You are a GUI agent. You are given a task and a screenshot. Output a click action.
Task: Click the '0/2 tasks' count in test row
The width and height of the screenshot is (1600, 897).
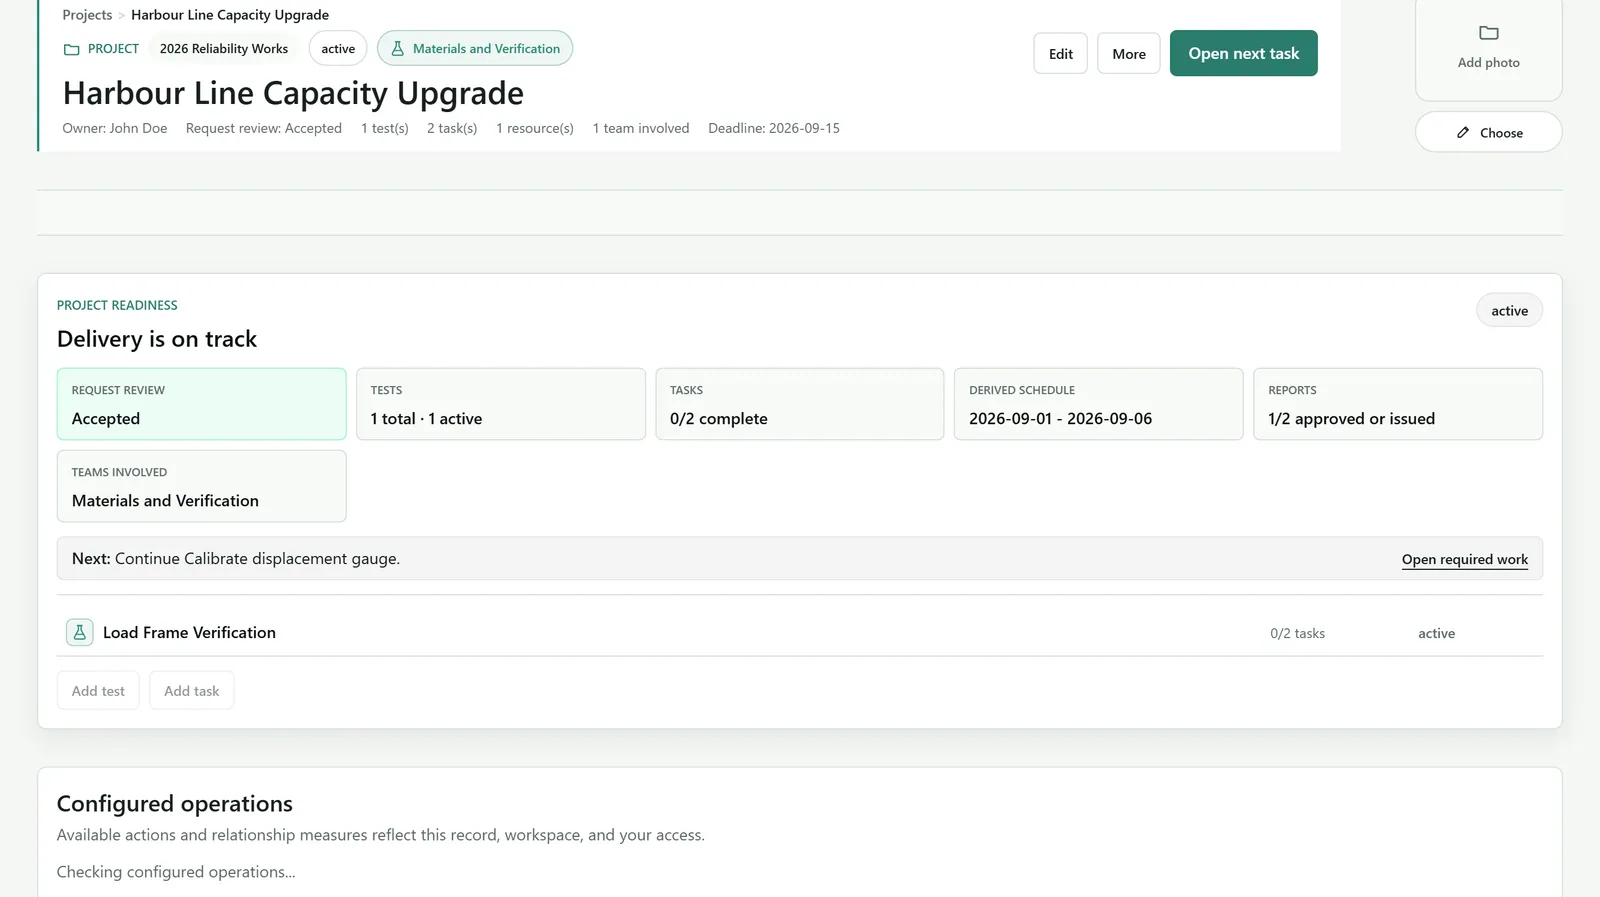(x=1297, y=633)
